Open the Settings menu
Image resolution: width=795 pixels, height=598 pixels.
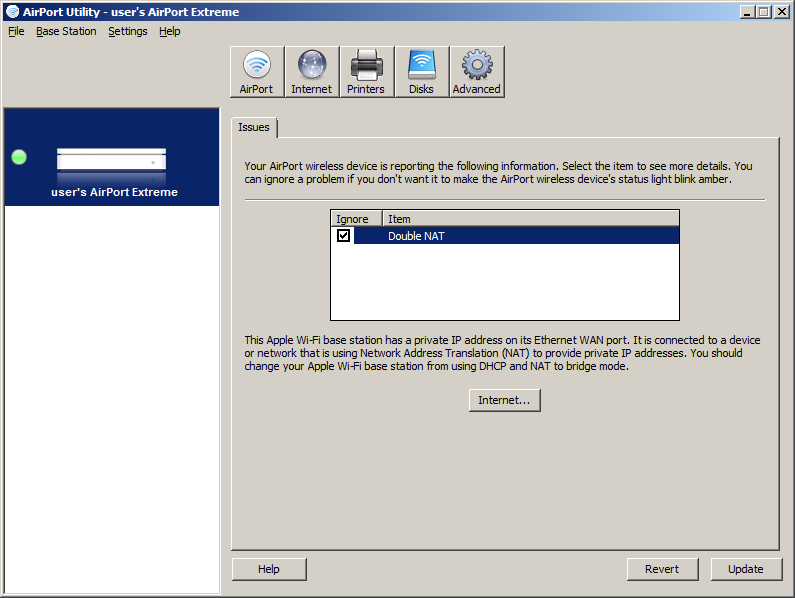tap(128, 31)
